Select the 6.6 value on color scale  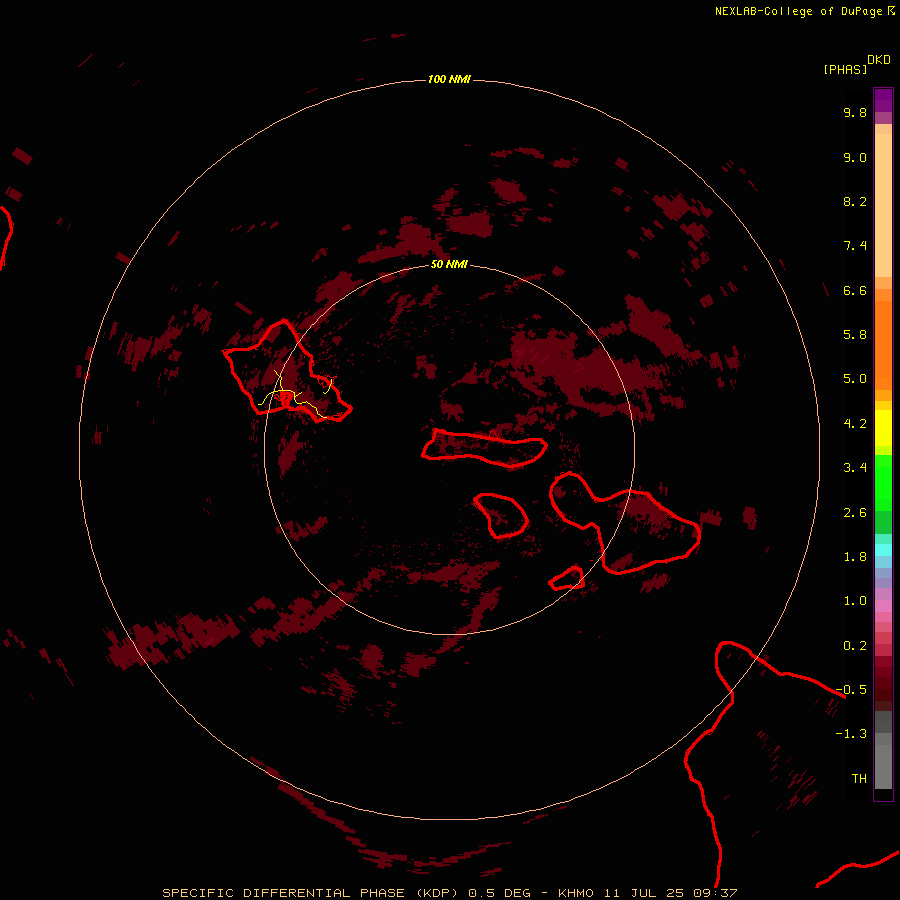click(x=855, y=290)
